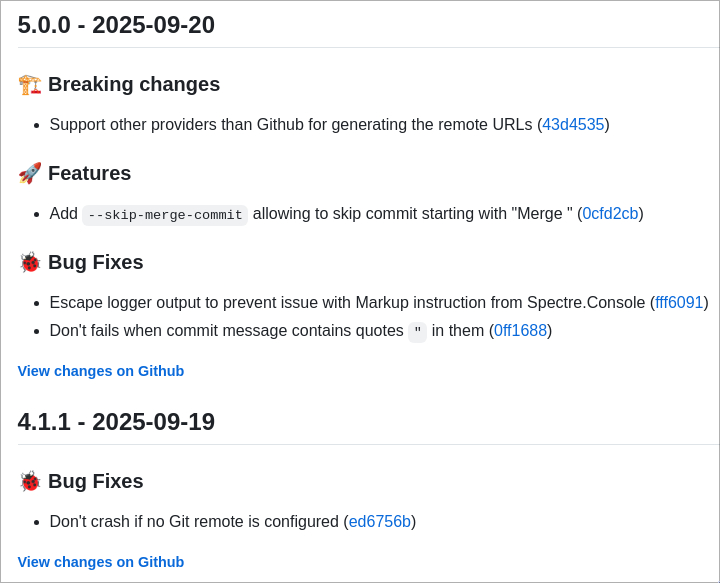The width and height of the screenshot is (720, 583).
Task: Click the 5.0.0 - 2025-09-20 heading
Action: coord(116,25)
